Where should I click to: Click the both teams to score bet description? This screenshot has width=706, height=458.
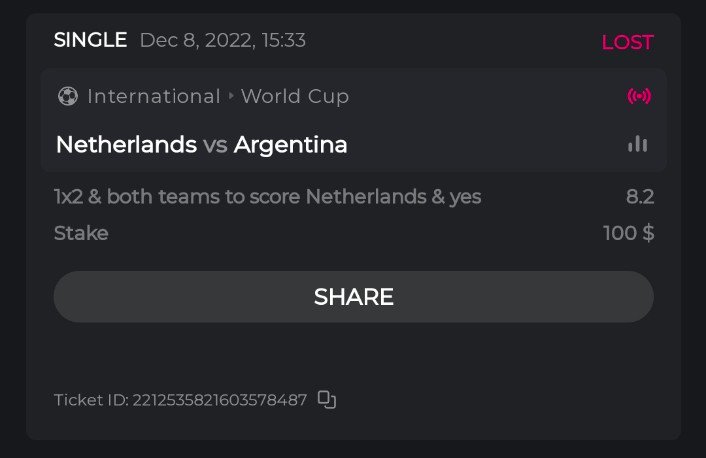click(267, 197)
